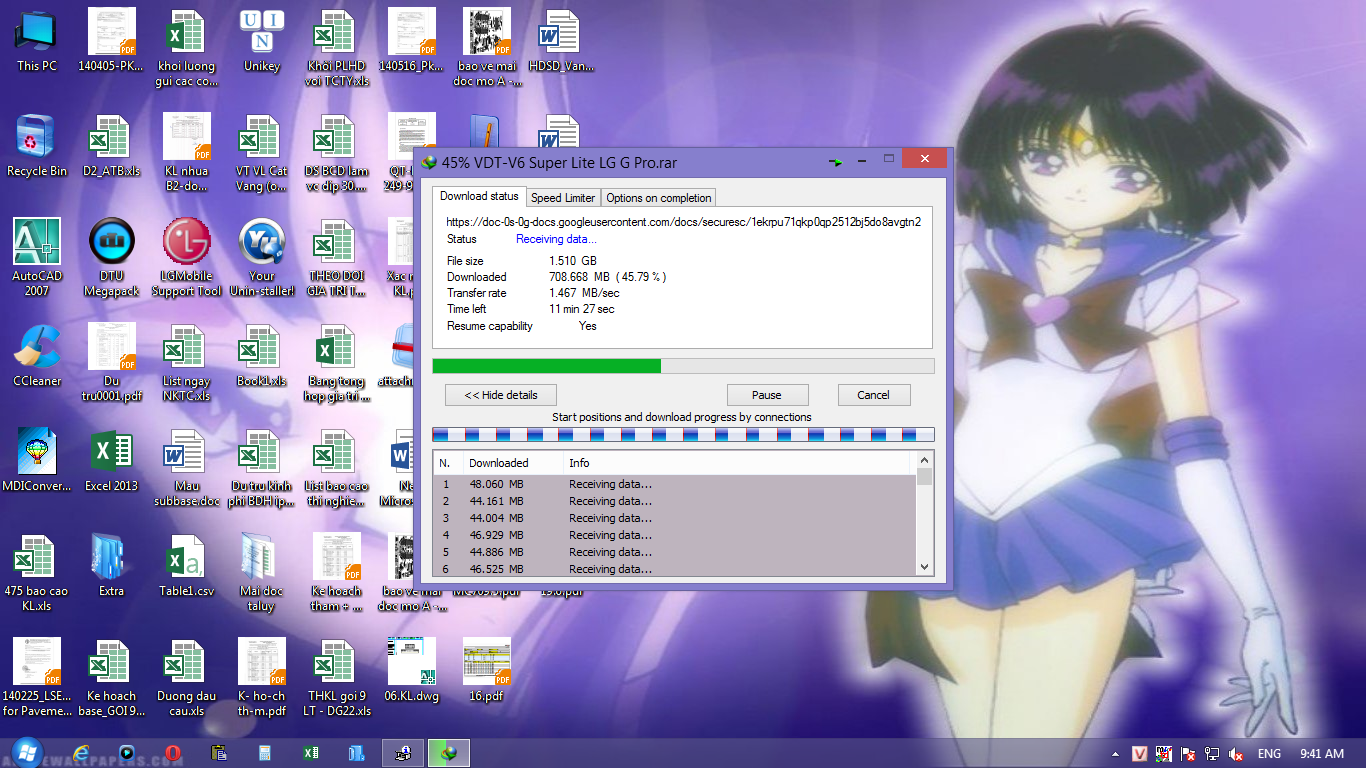Click the Downloaded column header
Viewport: 1366px width, 768px height.
pos(511,463)
